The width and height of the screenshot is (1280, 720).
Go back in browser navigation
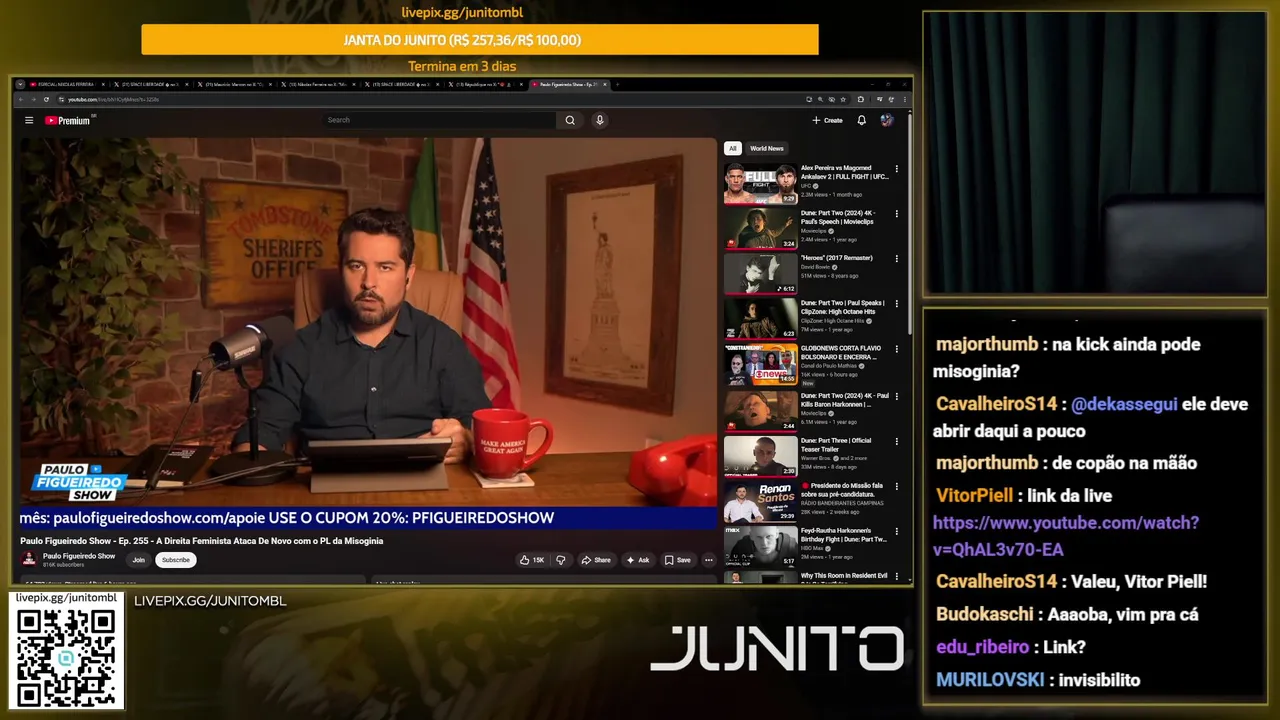coord(20,99)
